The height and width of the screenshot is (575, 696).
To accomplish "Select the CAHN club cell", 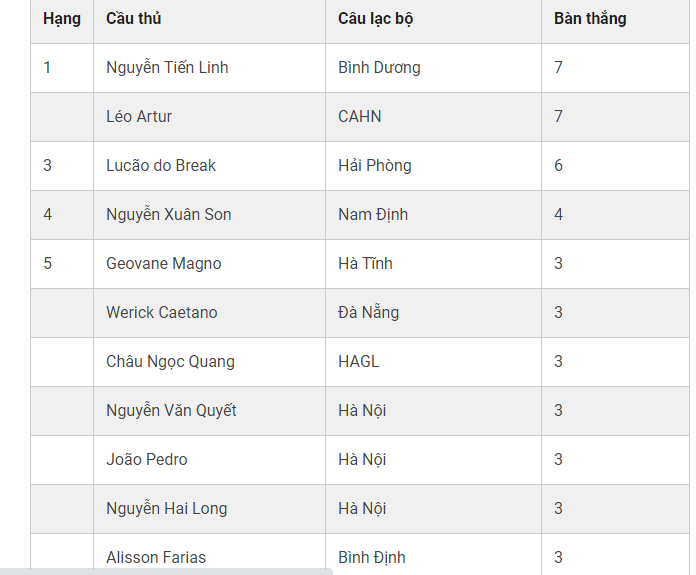I will (360, 117).
